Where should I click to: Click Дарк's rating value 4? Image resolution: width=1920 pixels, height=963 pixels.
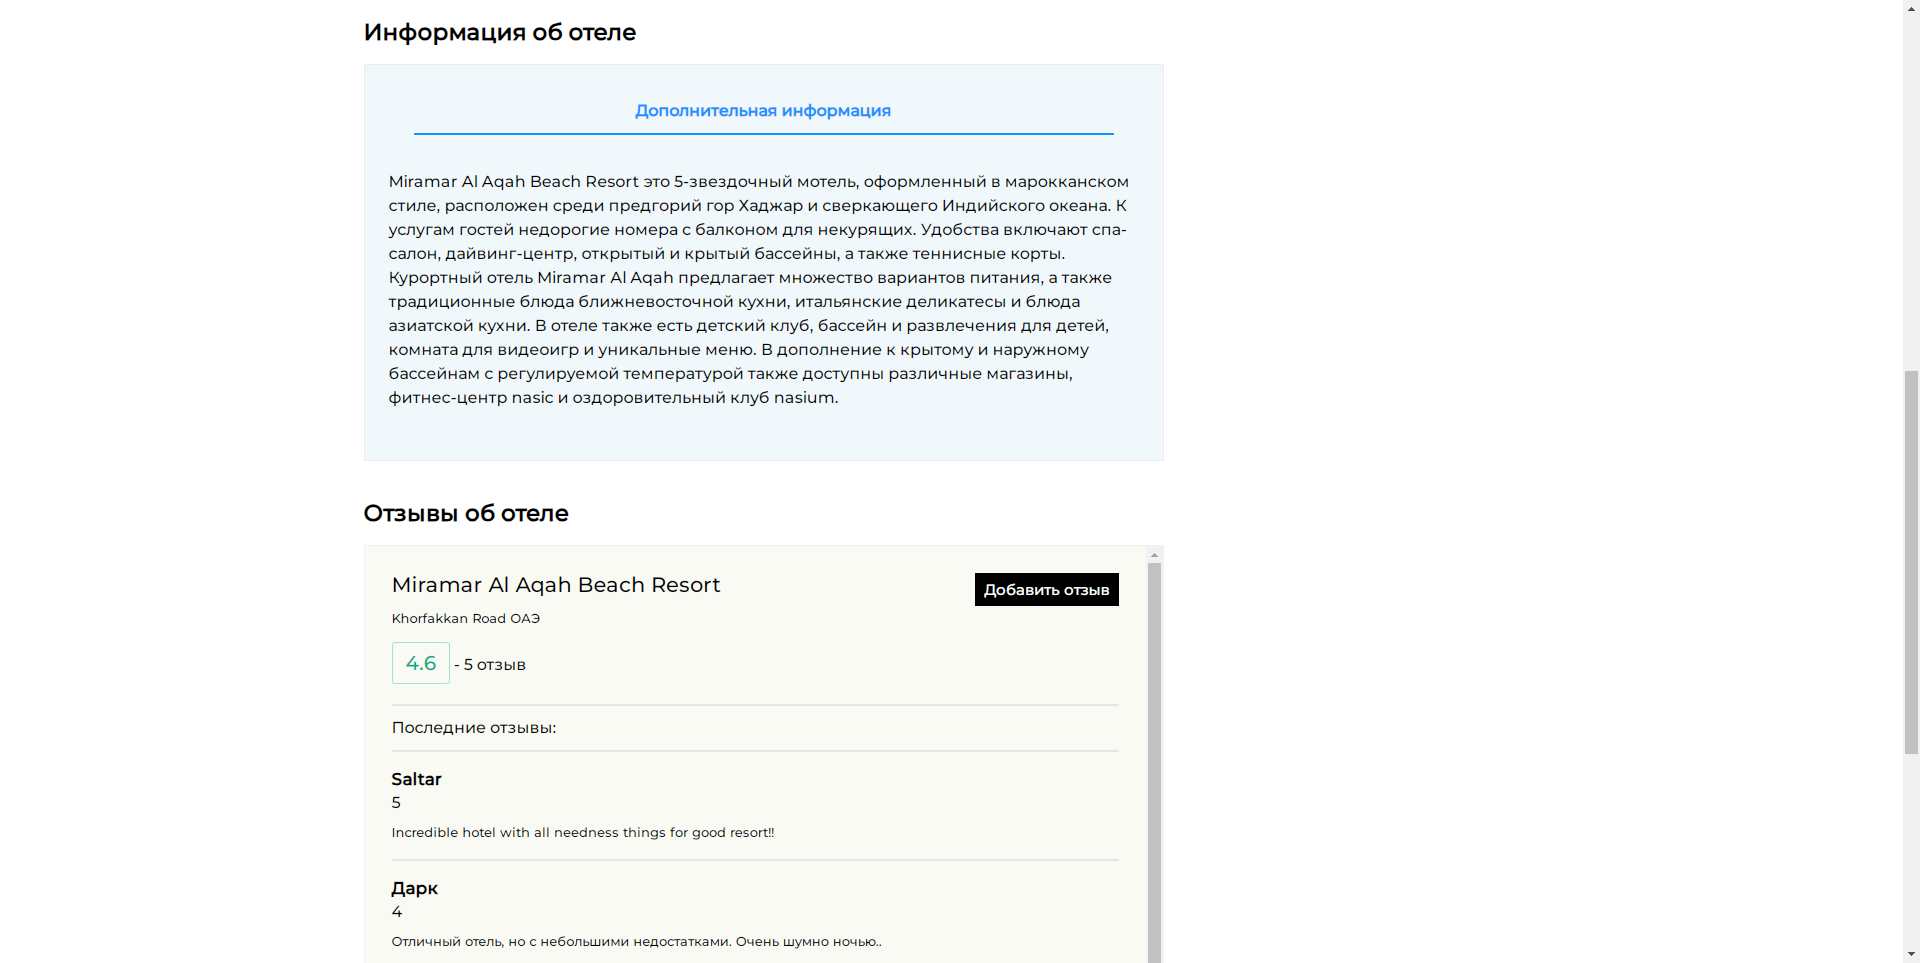click(397, 912)
